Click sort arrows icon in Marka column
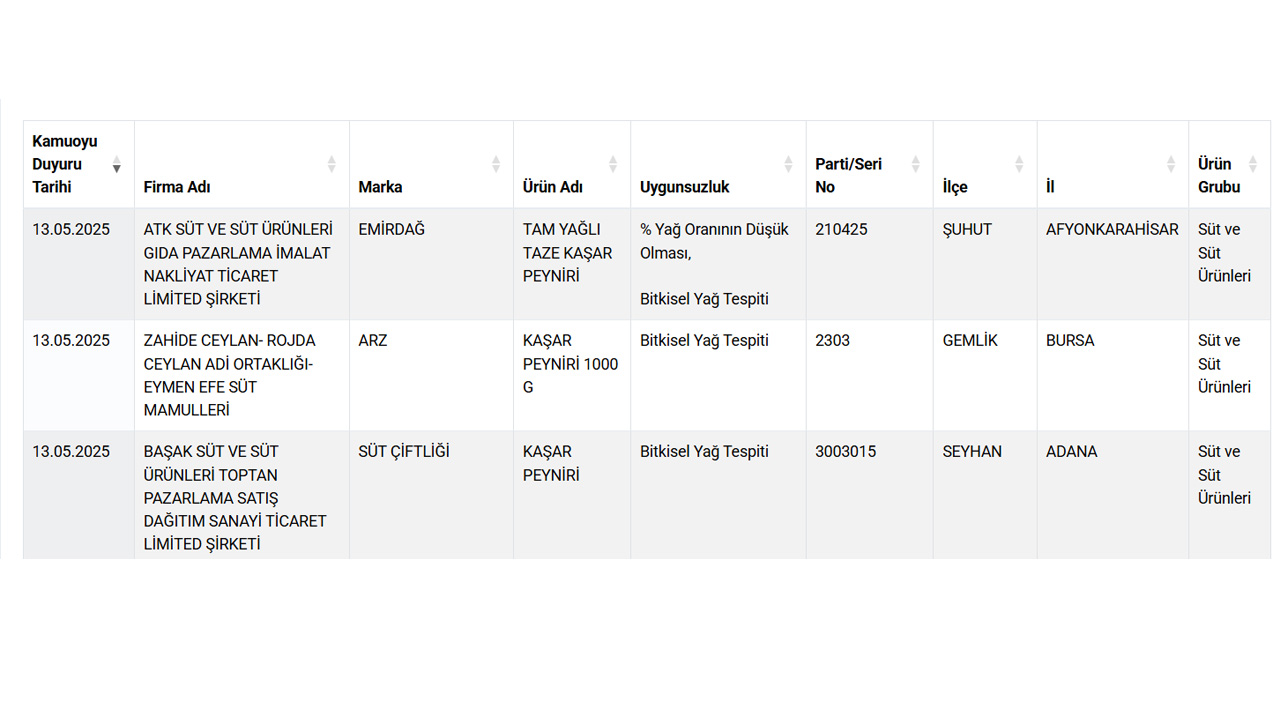 496,164
